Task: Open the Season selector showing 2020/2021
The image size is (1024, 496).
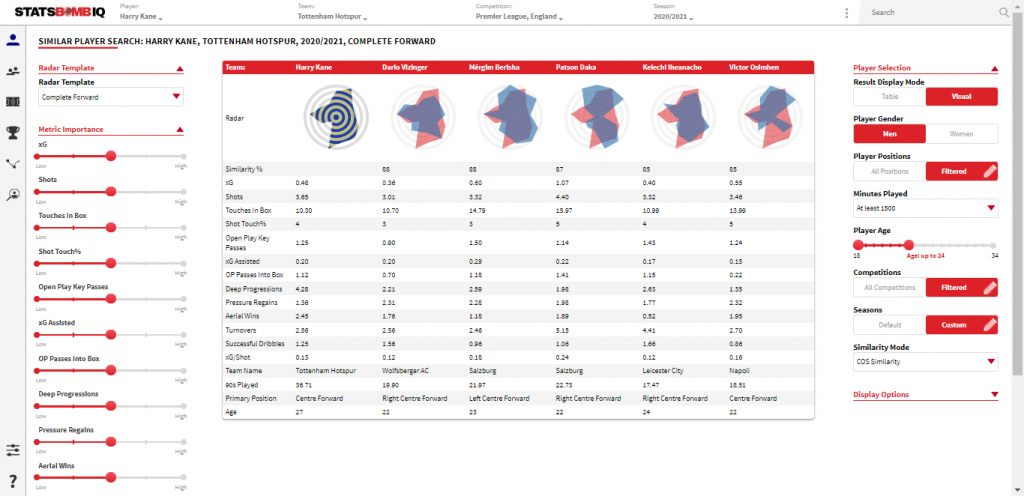Action: pos(673,16)
